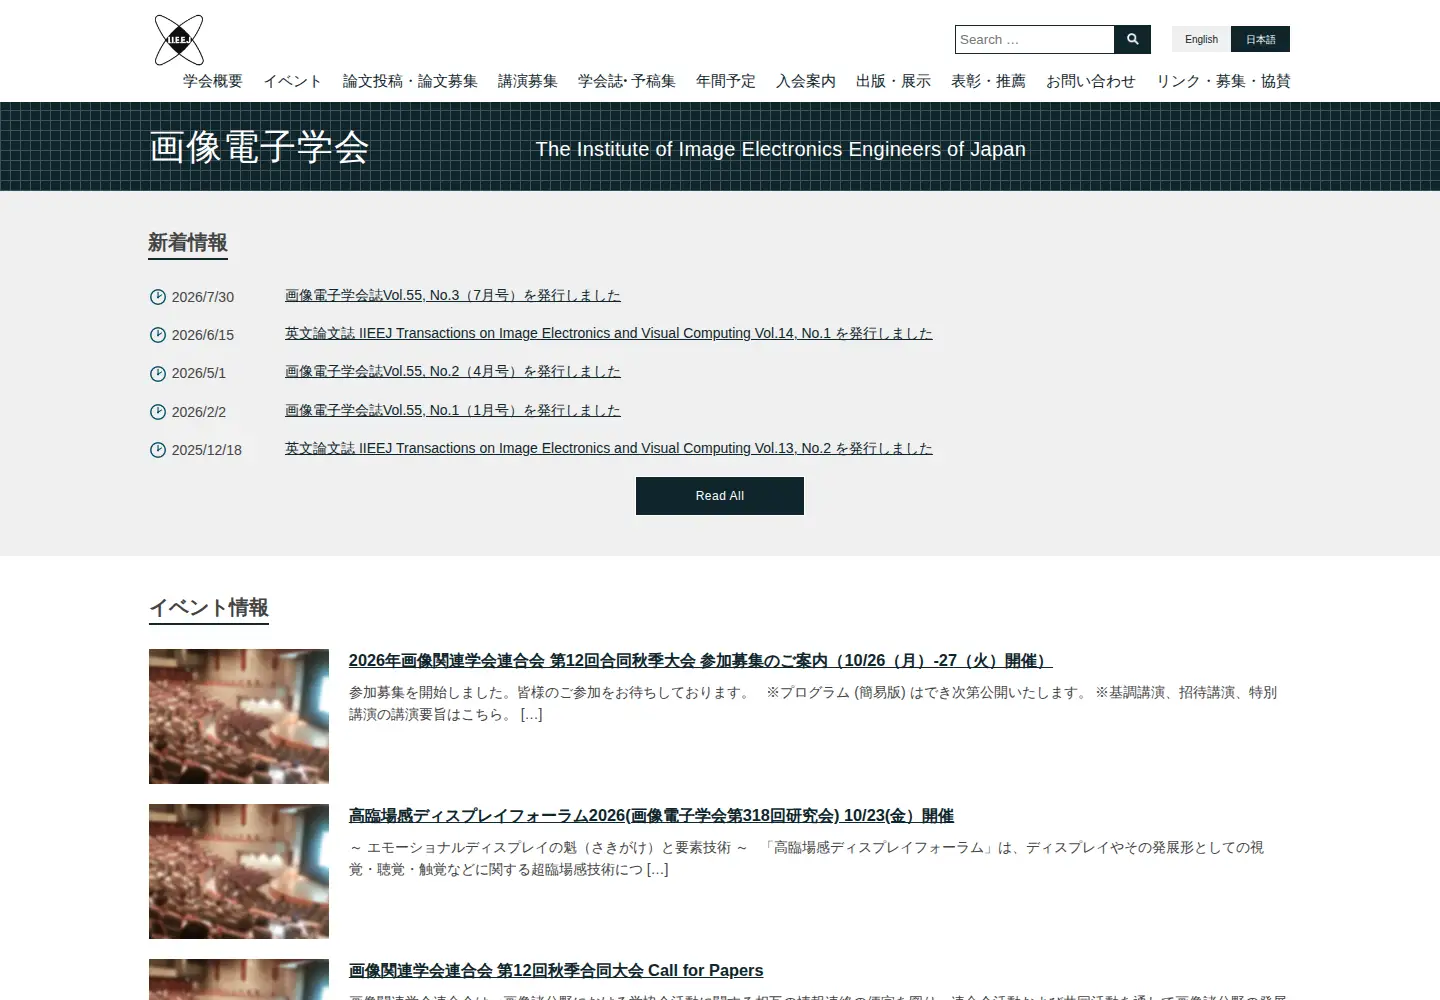The image size is (1440, 1000).
Task: Open 第12回秋季合同大会 Call for Papers link
Action: click(x=556, y=970)
